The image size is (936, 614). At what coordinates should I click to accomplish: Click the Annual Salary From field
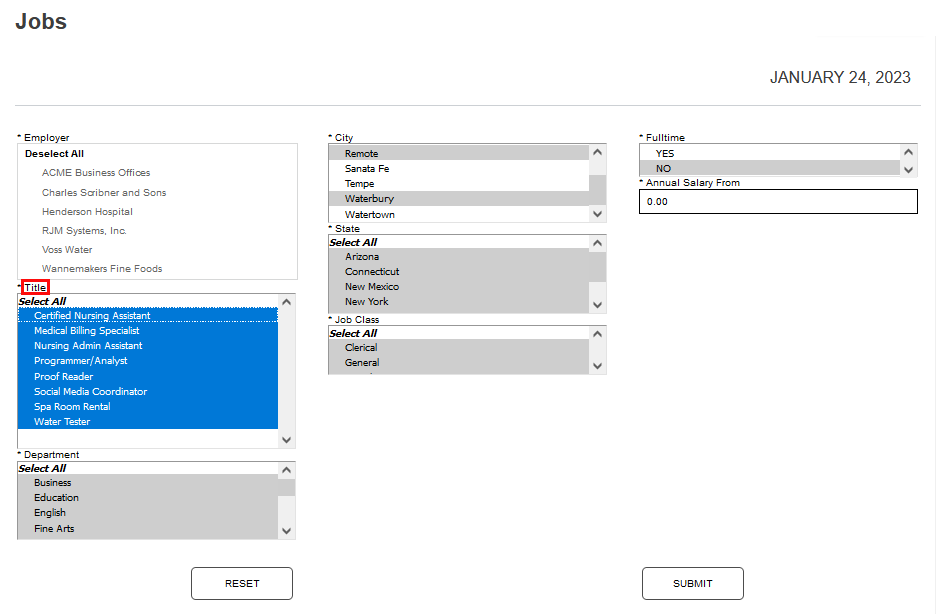click(x=777, y=201)
